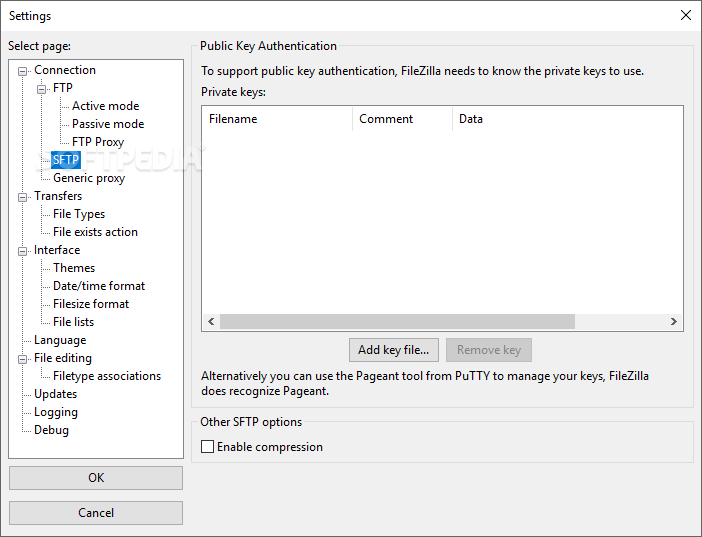Select the Themes page
702x537 pixels.
coord(74,268)
